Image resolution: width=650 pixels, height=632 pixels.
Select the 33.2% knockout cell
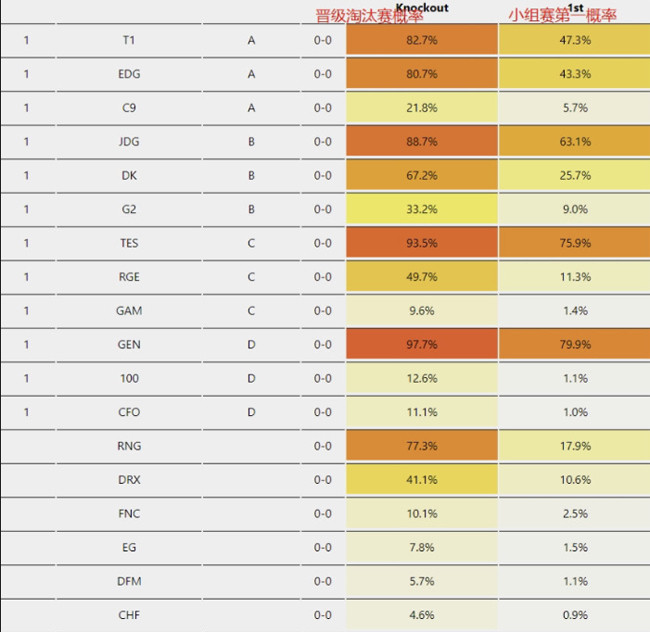[x=422, y=209]
